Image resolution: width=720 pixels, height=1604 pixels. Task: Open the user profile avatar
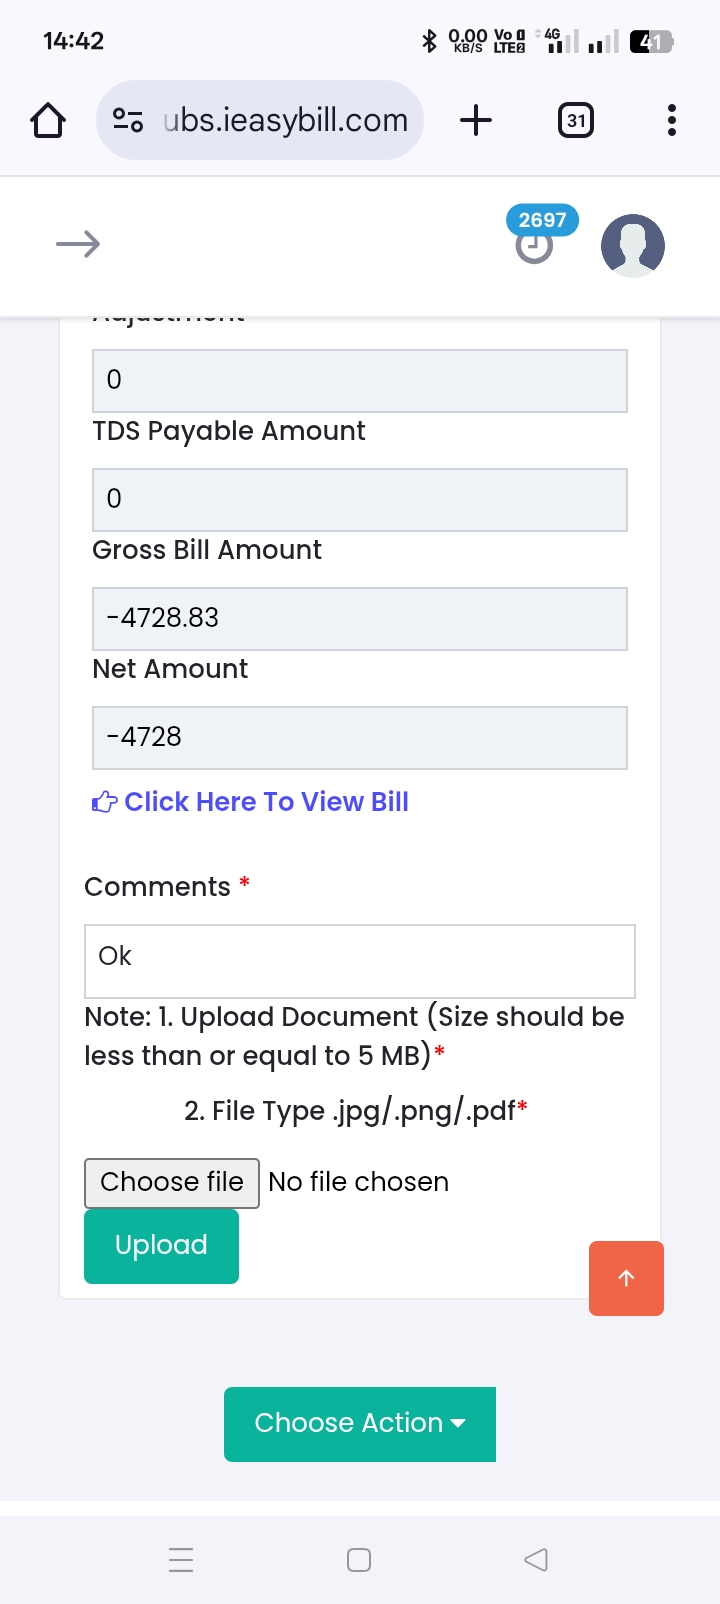click(x=632, y=245)
